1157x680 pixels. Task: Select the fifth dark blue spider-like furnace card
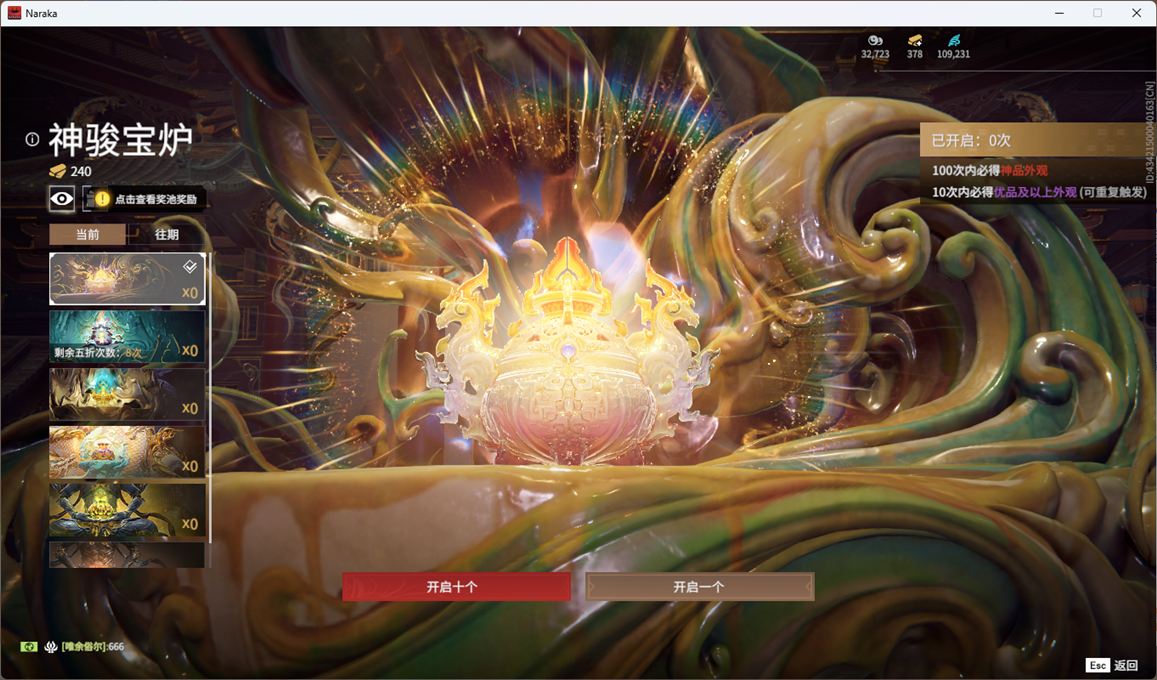click(x=127, y=510)
